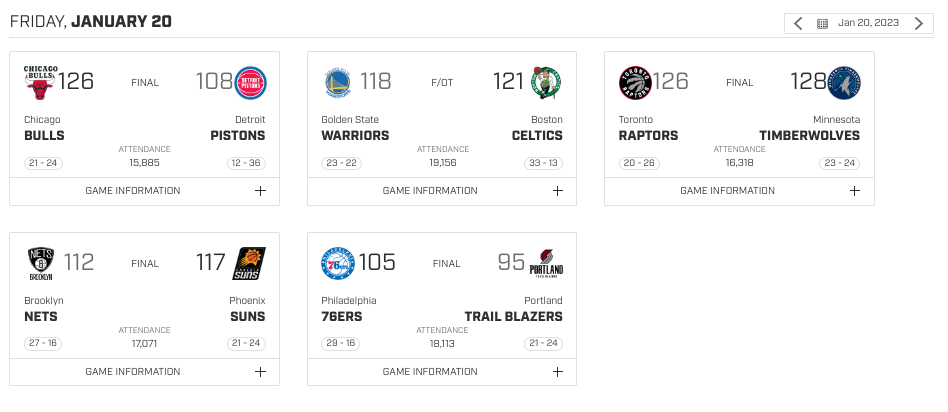Open the TIMBERWOLVES team name link
The height and width of the screenshot is (412, 948).
coord(809,136)
